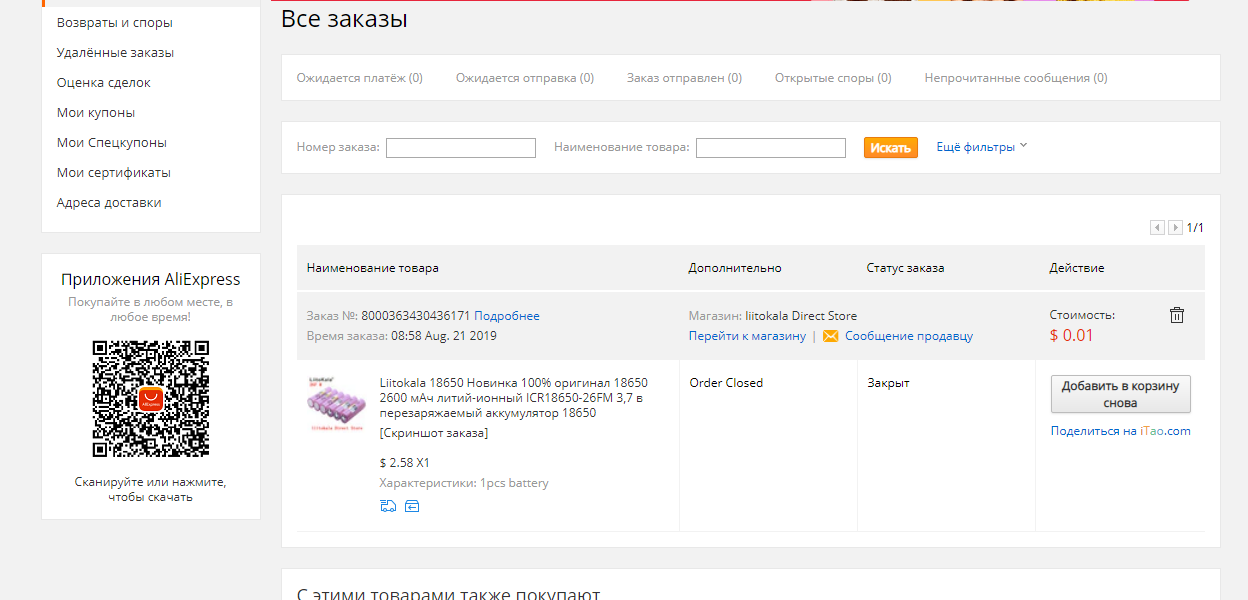Viewport: 1248px width, 600px height.
Task: Open the Подробнее order details link
Action: tap(507, 316)
